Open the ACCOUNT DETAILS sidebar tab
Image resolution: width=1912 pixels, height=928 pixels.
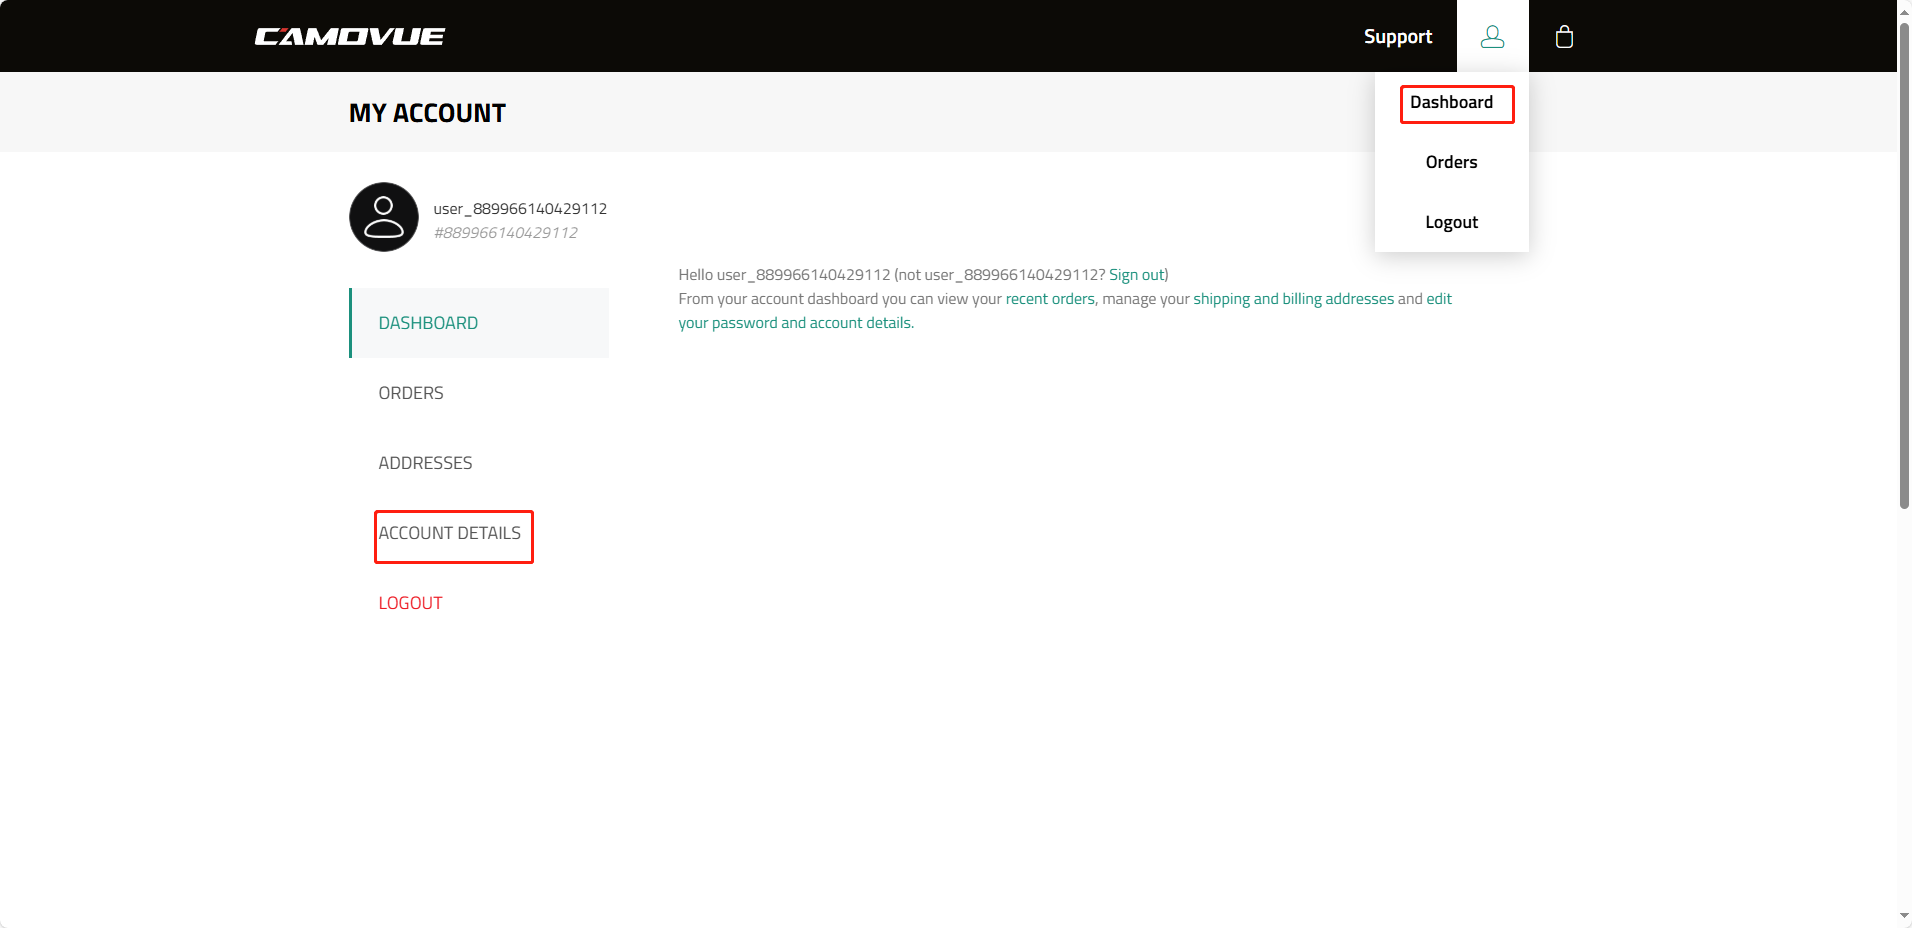tap(479, 533)
